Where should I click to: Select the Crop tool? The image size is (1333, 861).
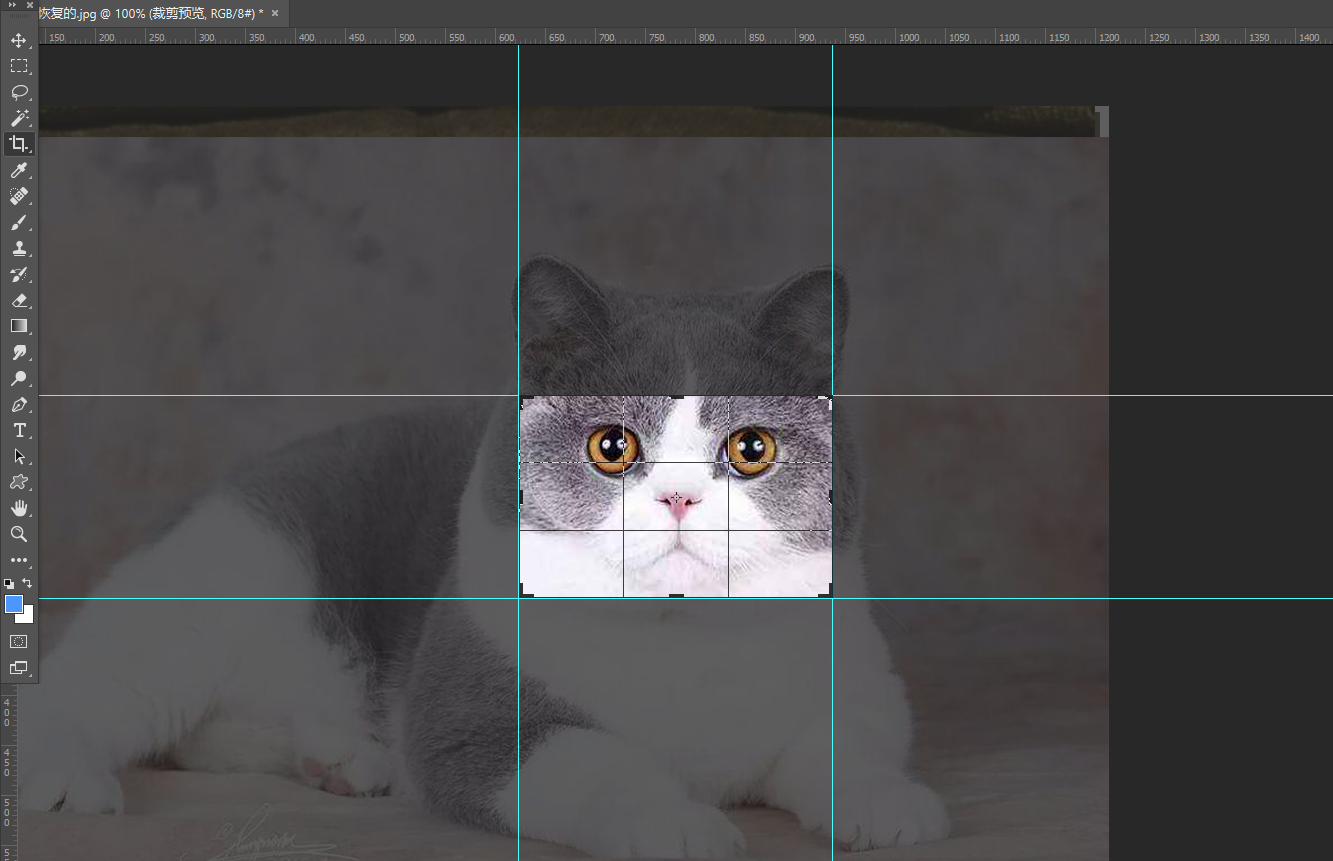(x=18, y=144)
